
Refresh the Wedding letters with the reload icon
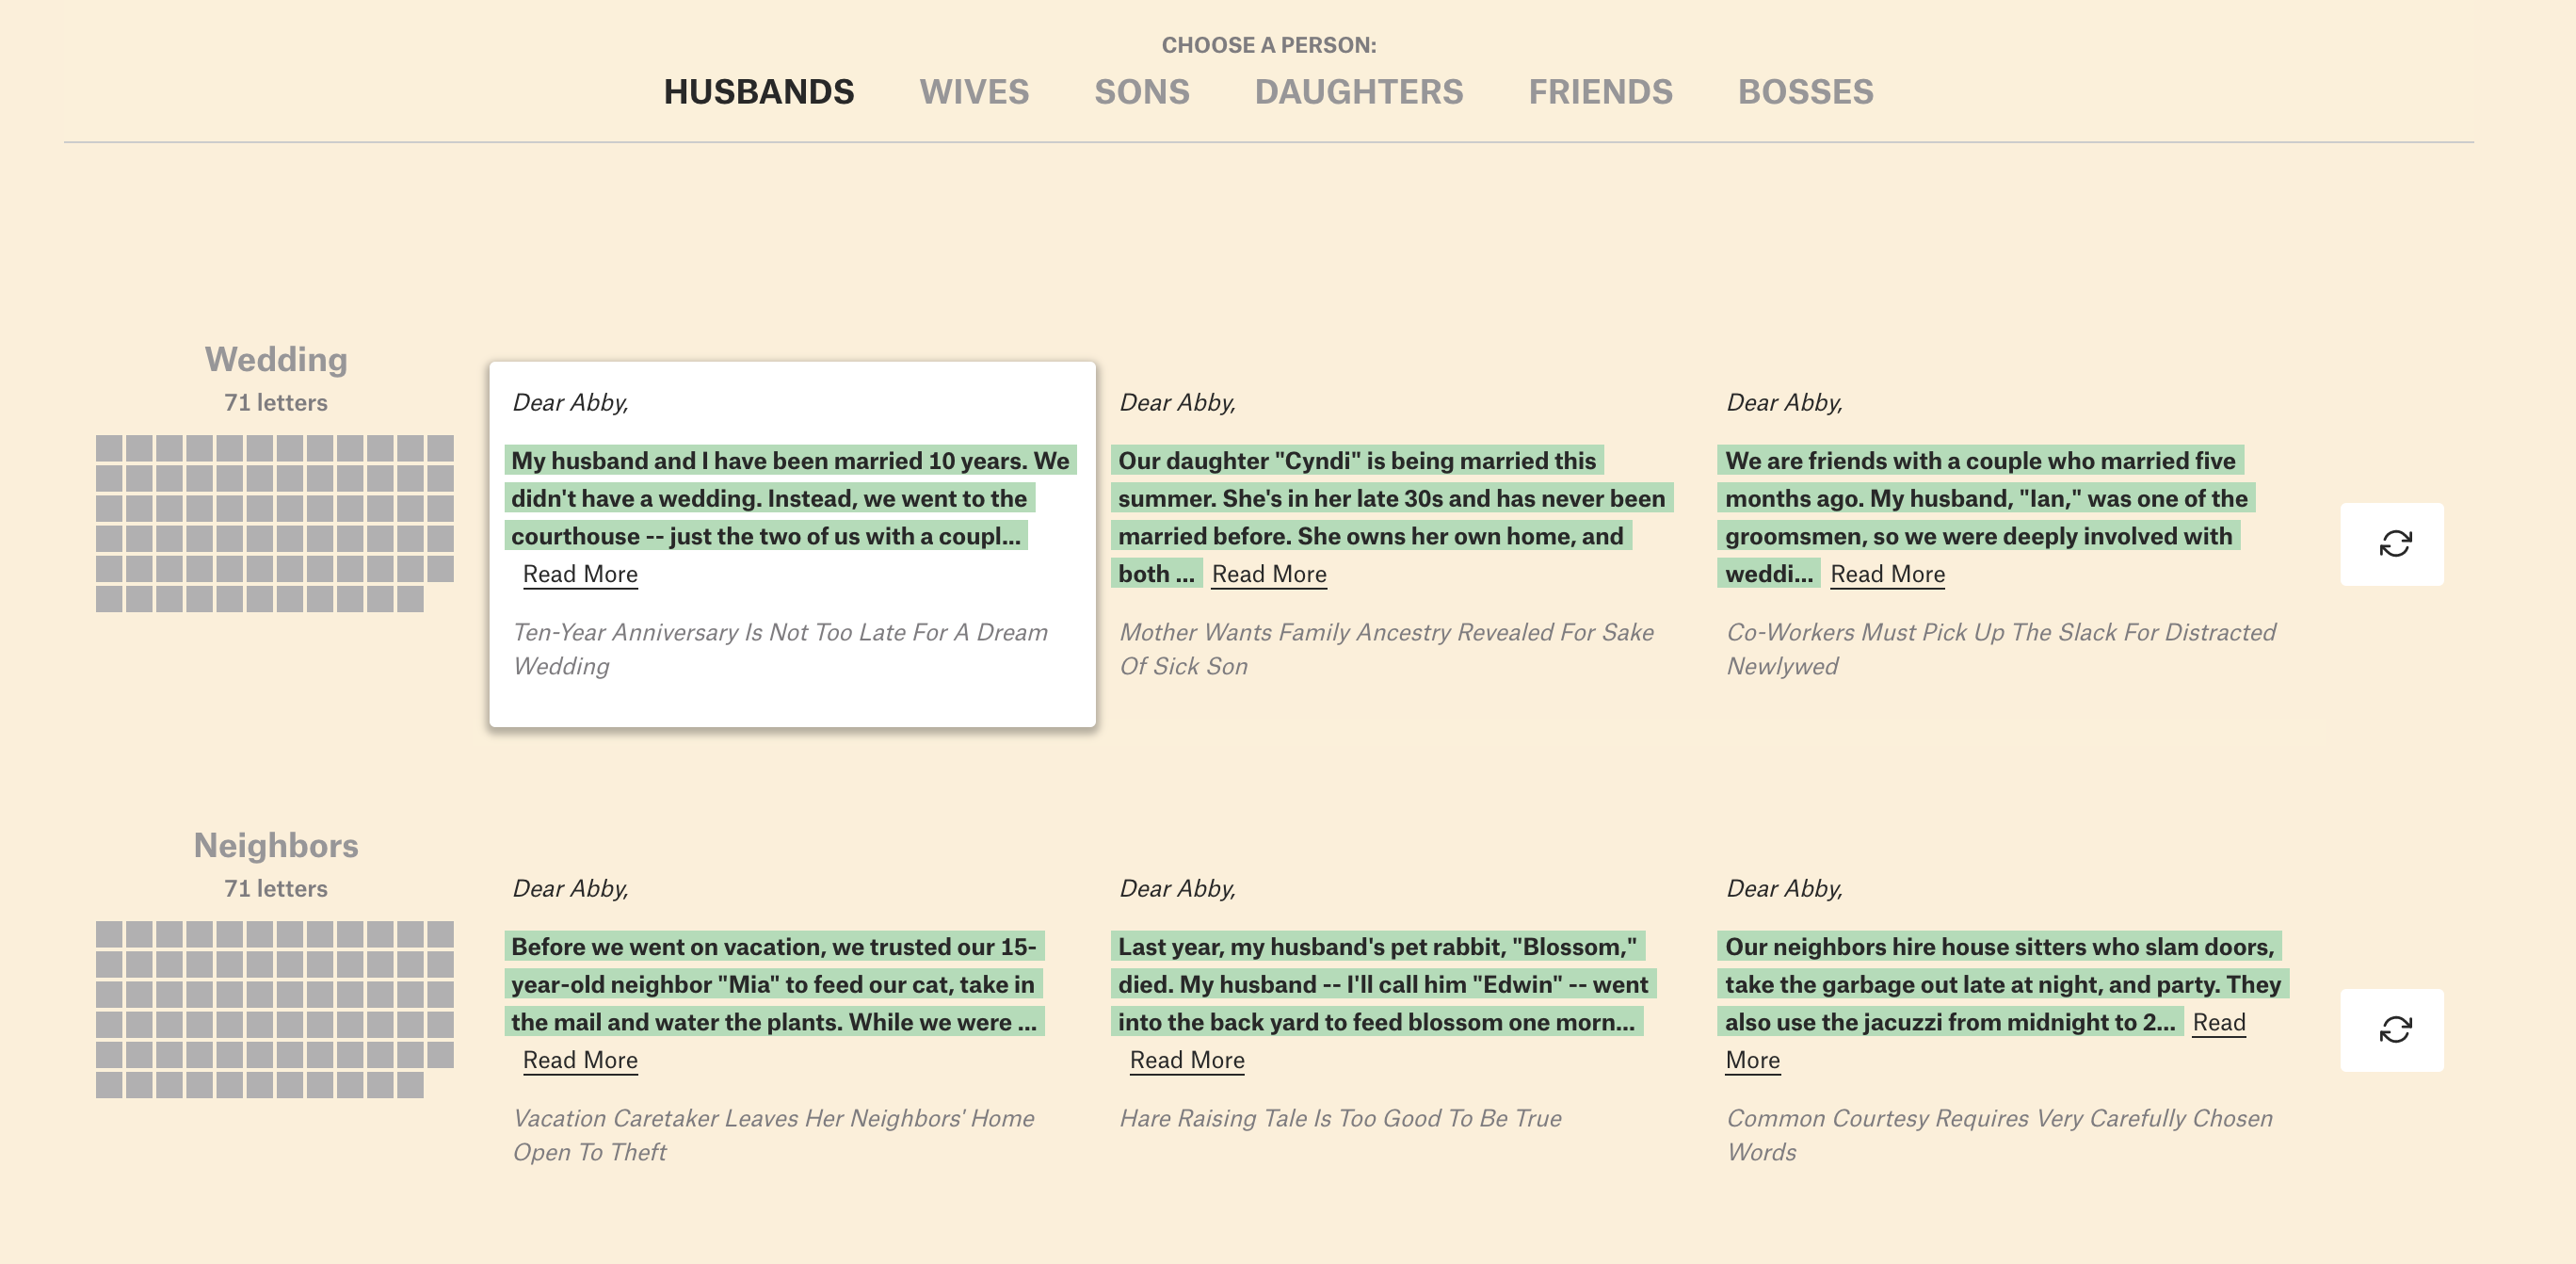click(x=2392, y=544)
